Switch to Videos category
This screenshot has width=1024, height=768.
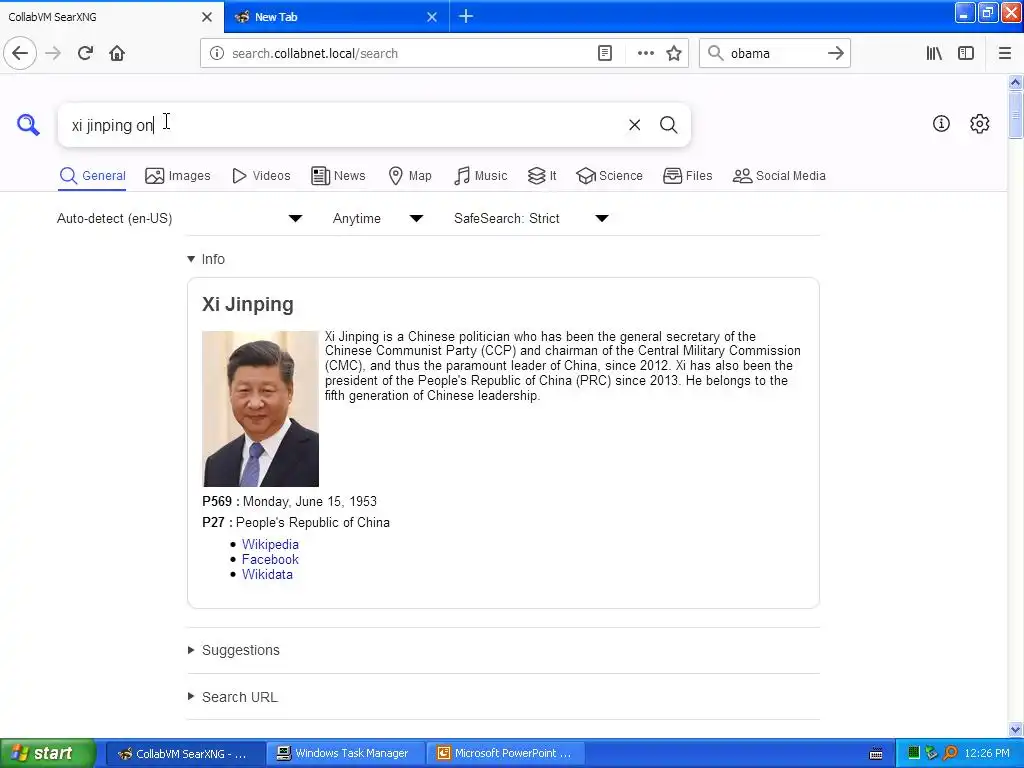261,176
